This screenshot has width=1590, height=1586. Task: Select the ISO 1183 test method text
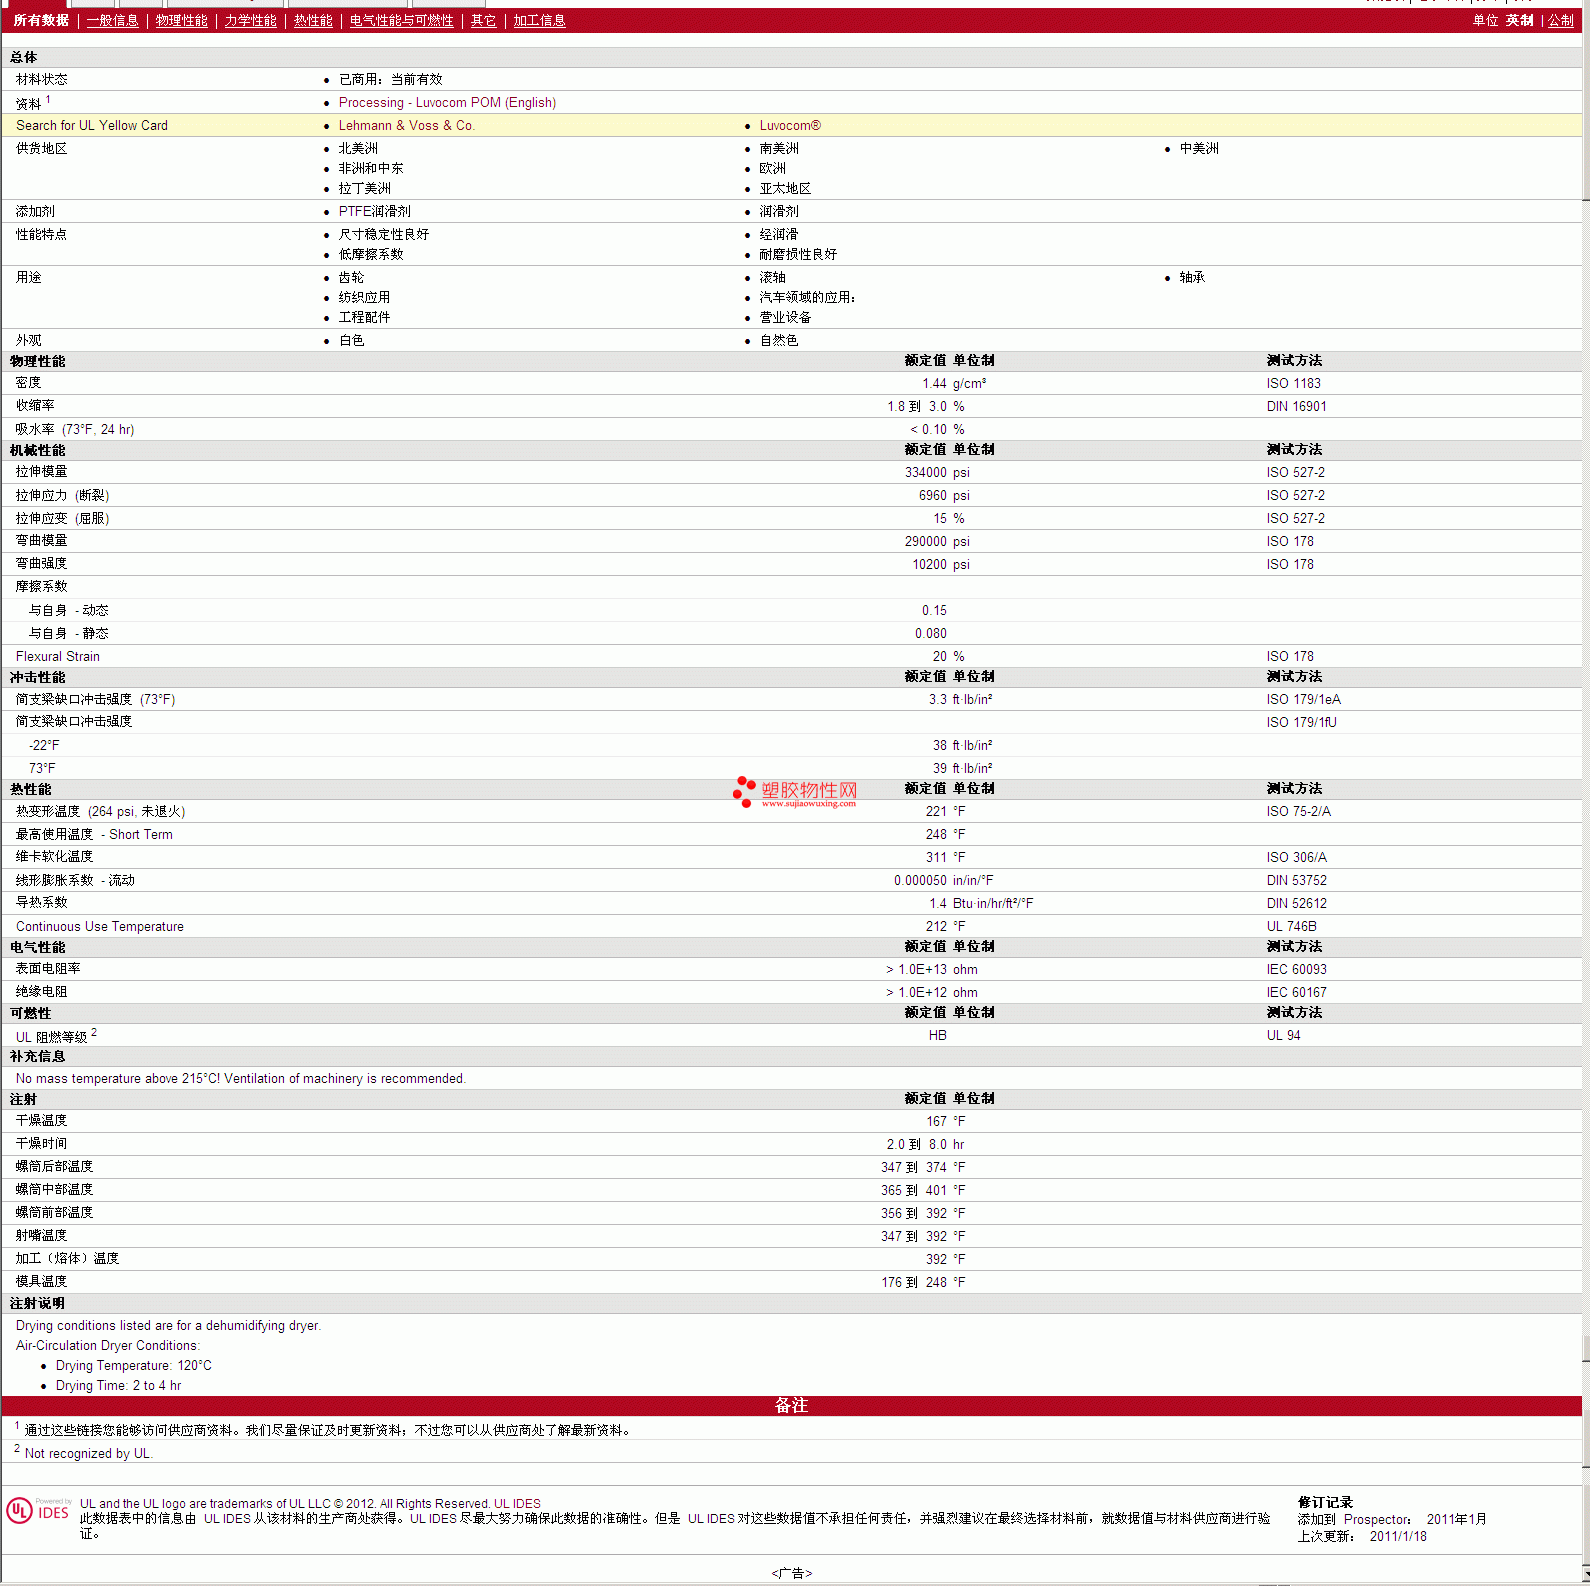point(1293,384)
